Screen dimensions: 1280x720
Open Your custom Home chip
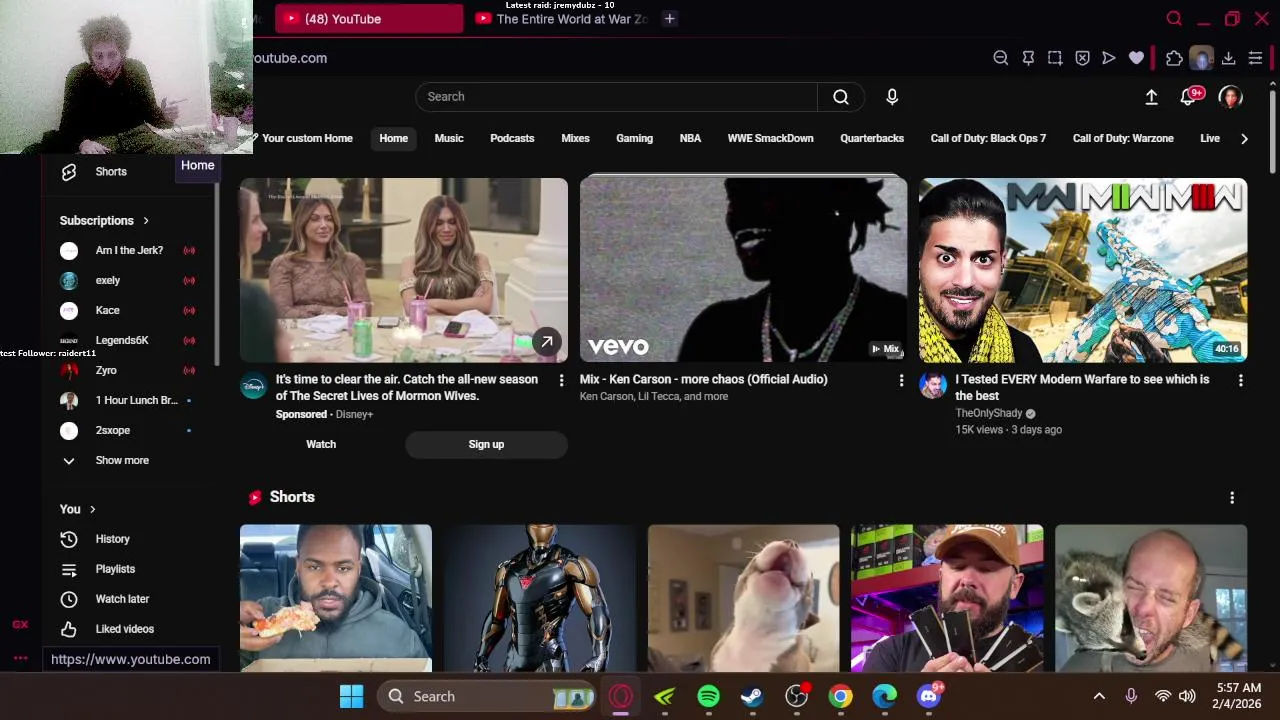tap(303, 138)
